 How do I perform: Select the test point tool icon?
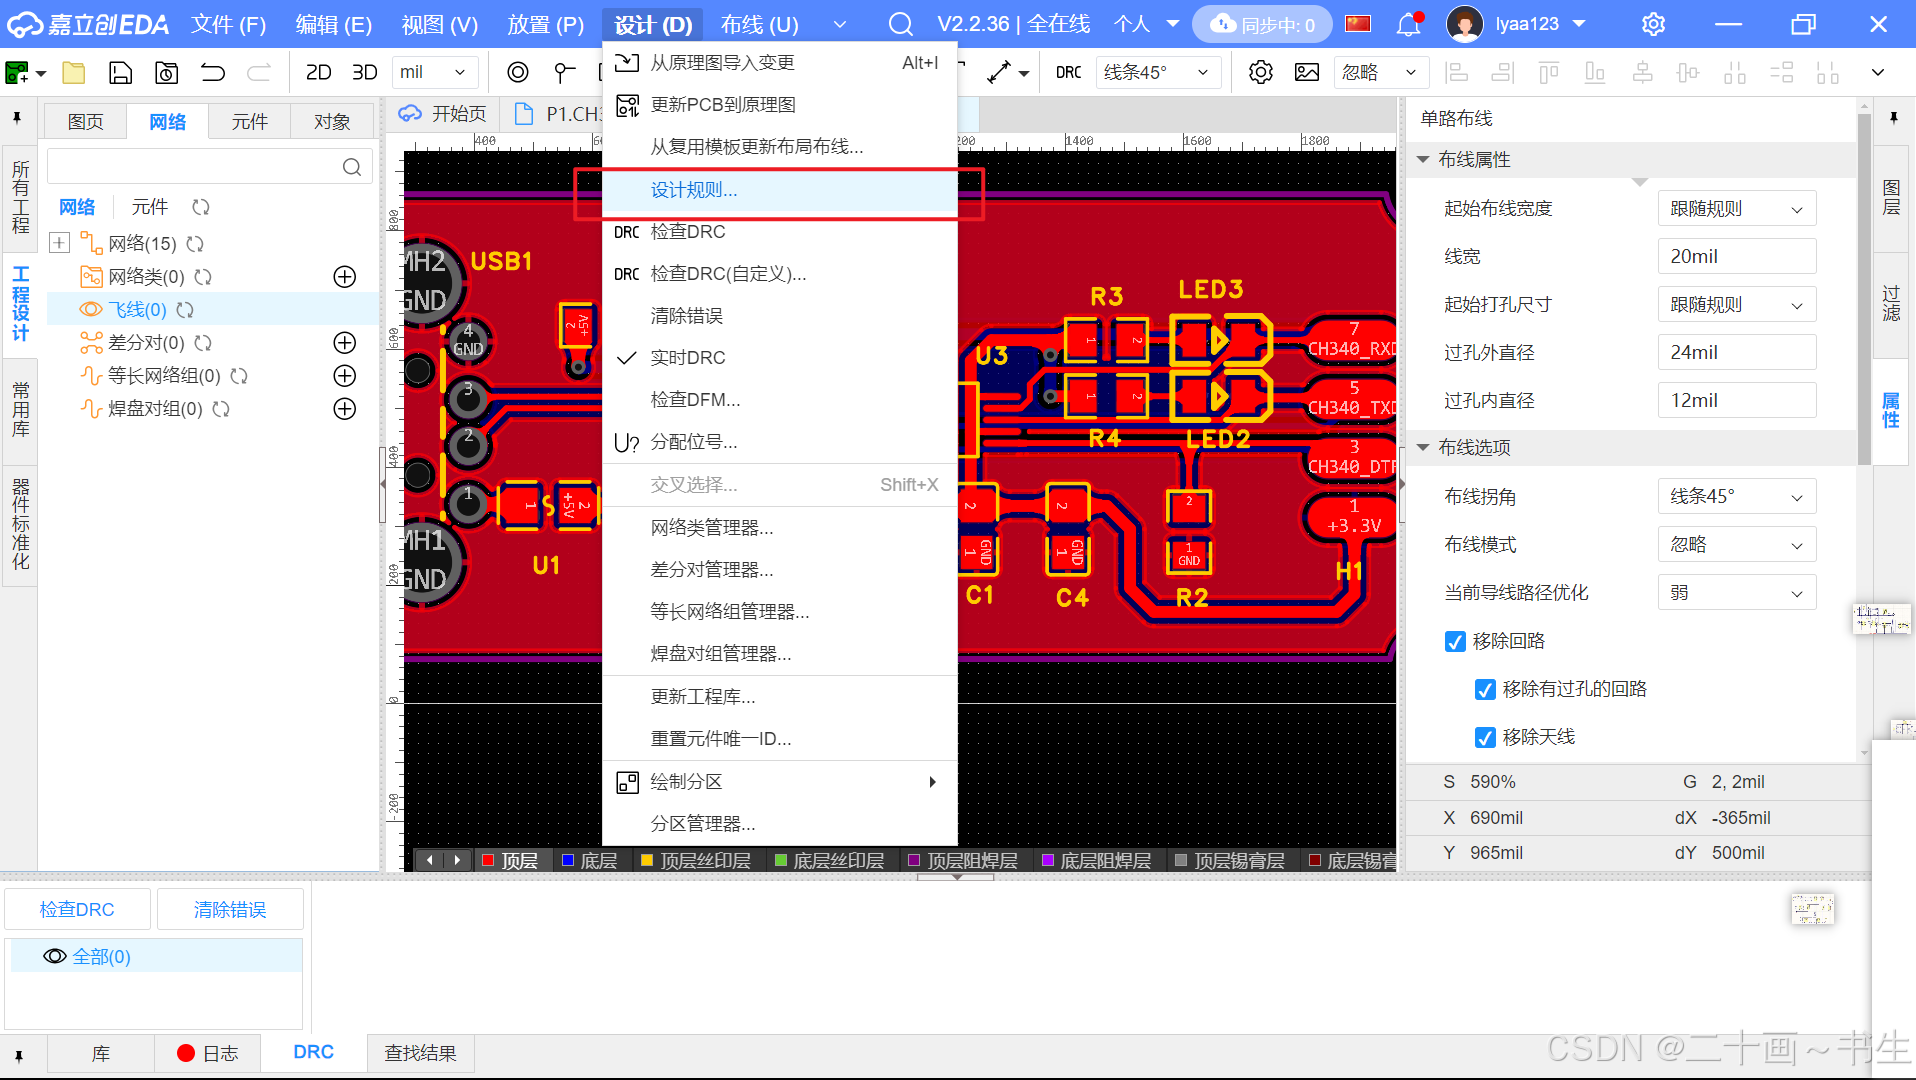pyautogui.click(x=565, y=73)
